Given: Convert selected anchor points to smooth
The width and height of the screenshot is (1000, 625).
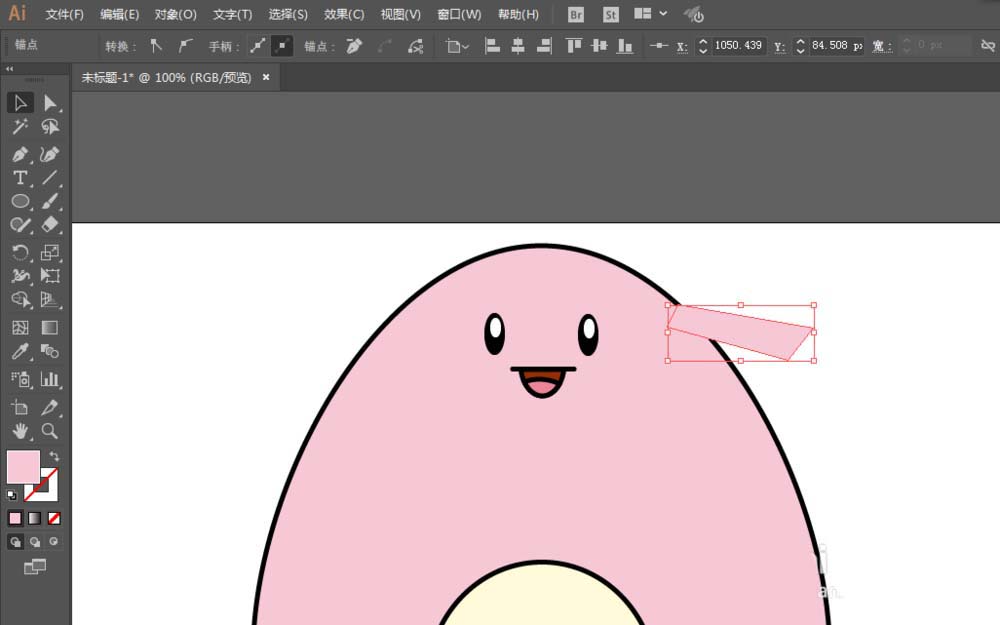Looking at the screenshot, I should (185, 45).
